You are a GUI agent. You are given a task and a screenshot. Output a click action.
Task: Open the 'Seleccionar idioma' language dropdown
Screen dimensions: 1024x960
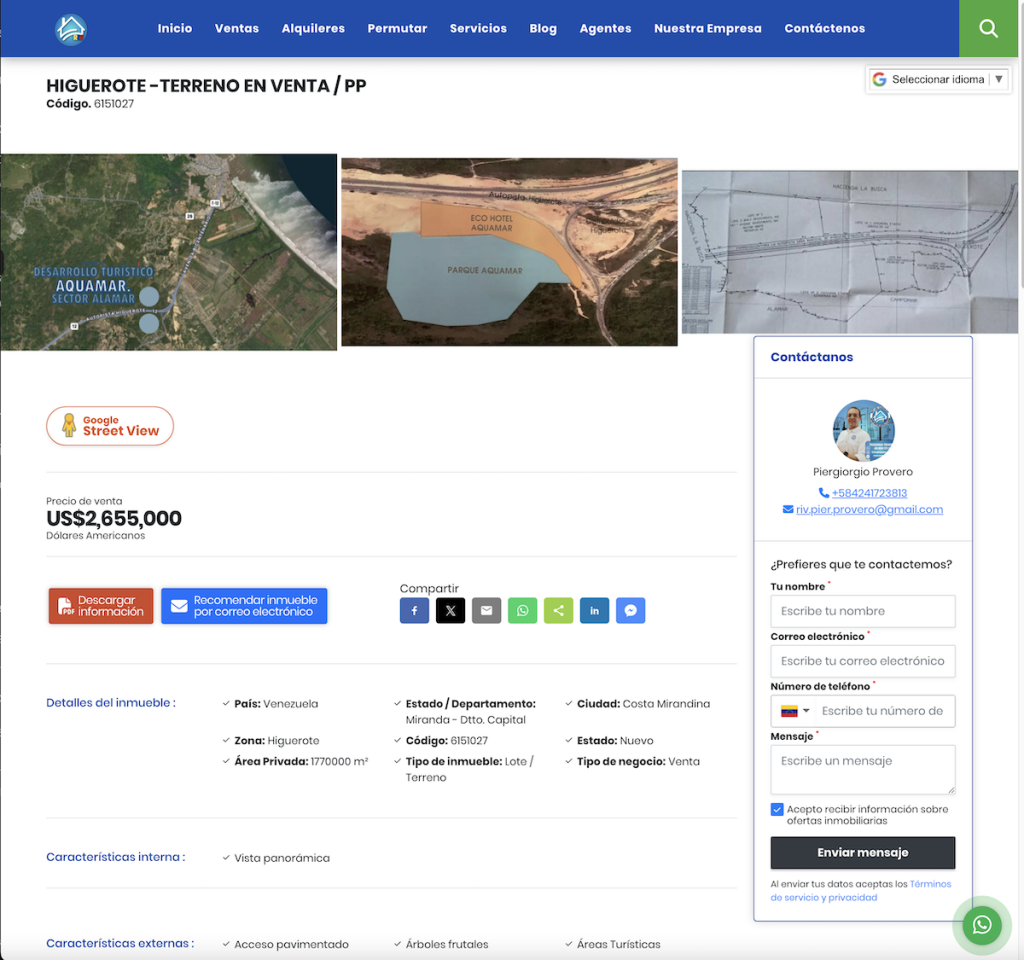(x=936, y=79)
